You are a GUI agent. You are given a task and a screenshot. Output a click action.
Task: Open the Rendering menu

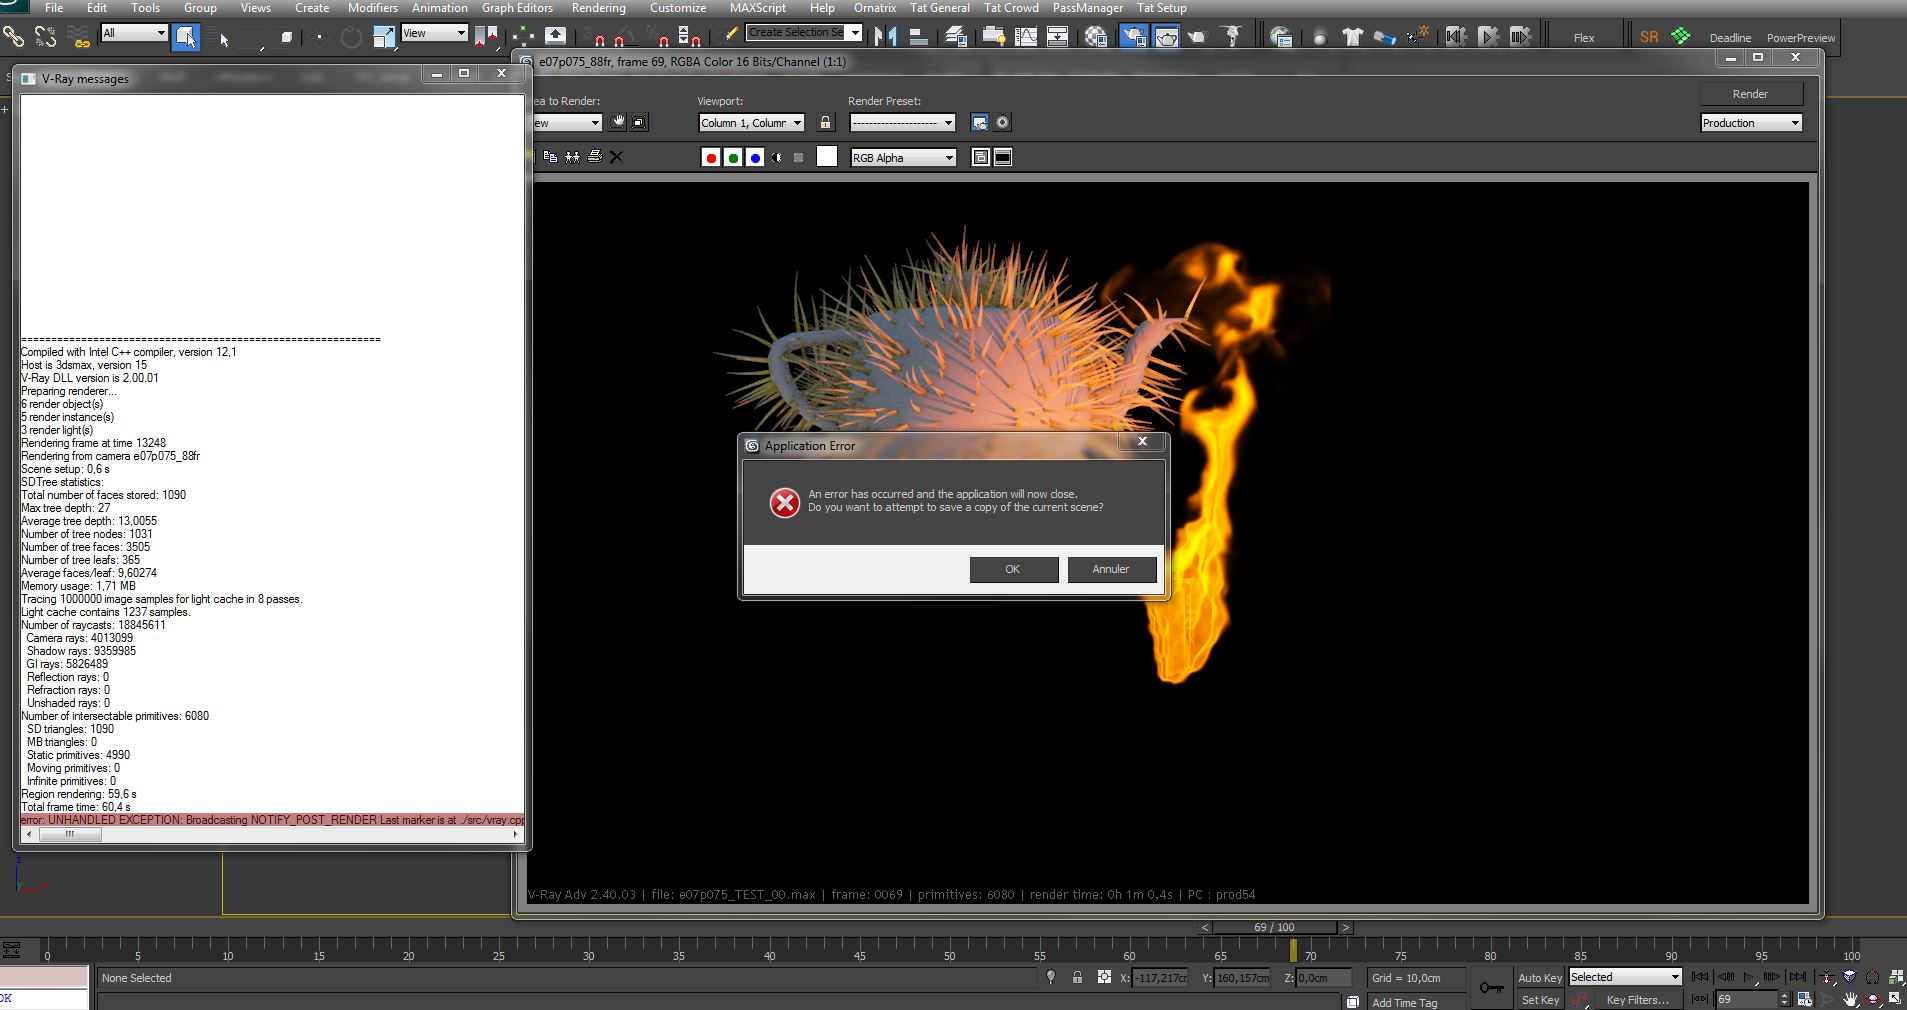pos(598,8)
